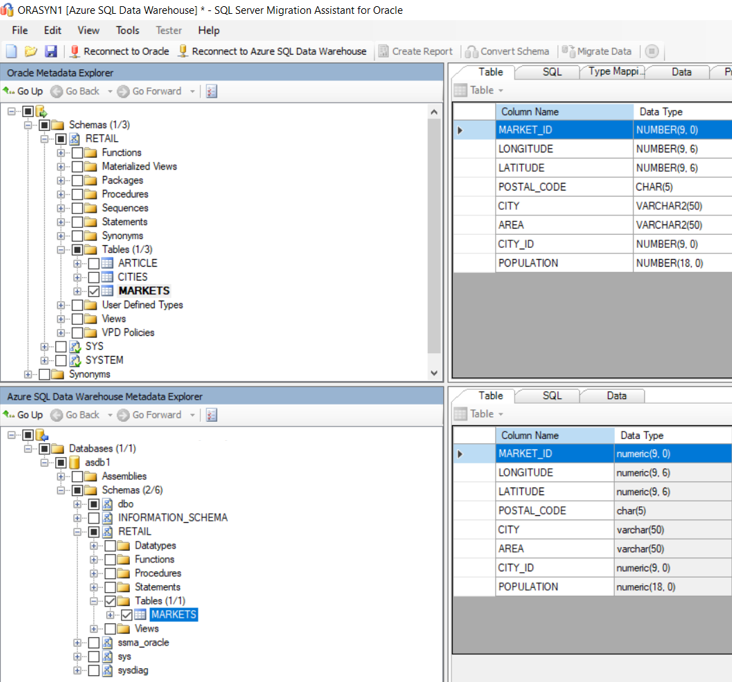Click Migrate Data button

click(597, 51)
